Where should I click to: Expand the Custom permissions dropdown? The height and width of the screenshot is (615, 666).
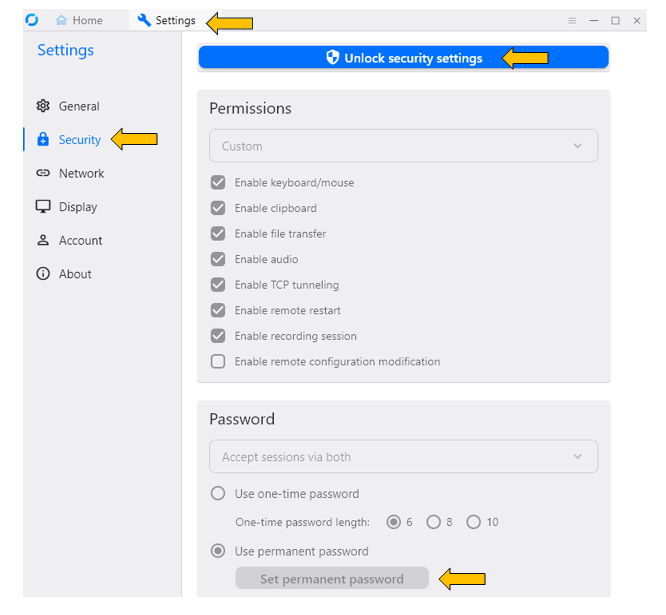(x=403, y=146)
